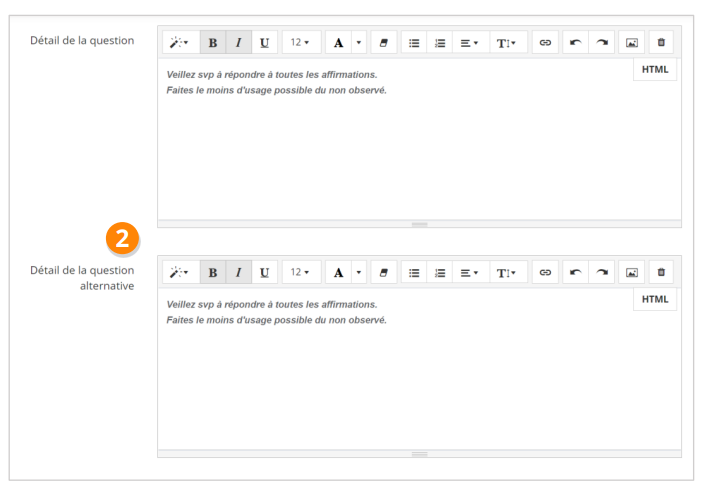Redo the change in the top editor
710x487 pixels.
(x=603, y=43)
